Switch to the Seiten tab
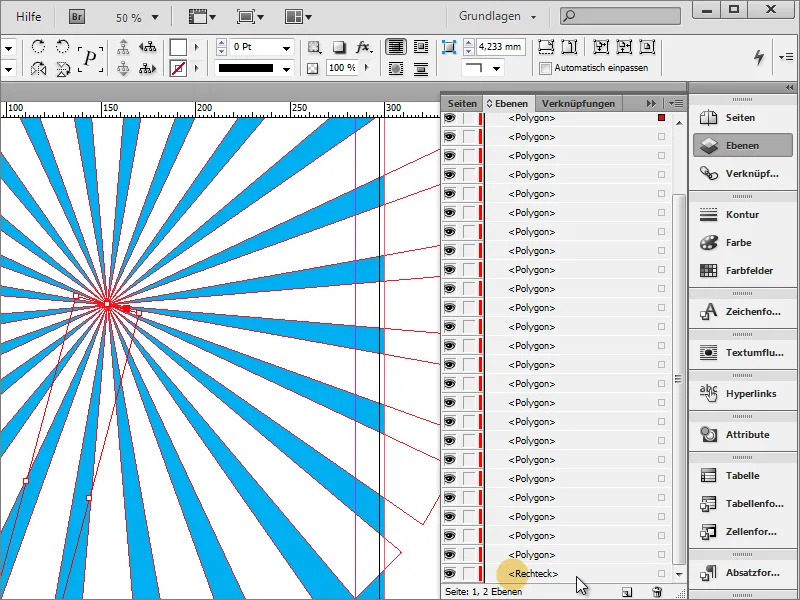800x600 pixels. [x=463, y=103]
